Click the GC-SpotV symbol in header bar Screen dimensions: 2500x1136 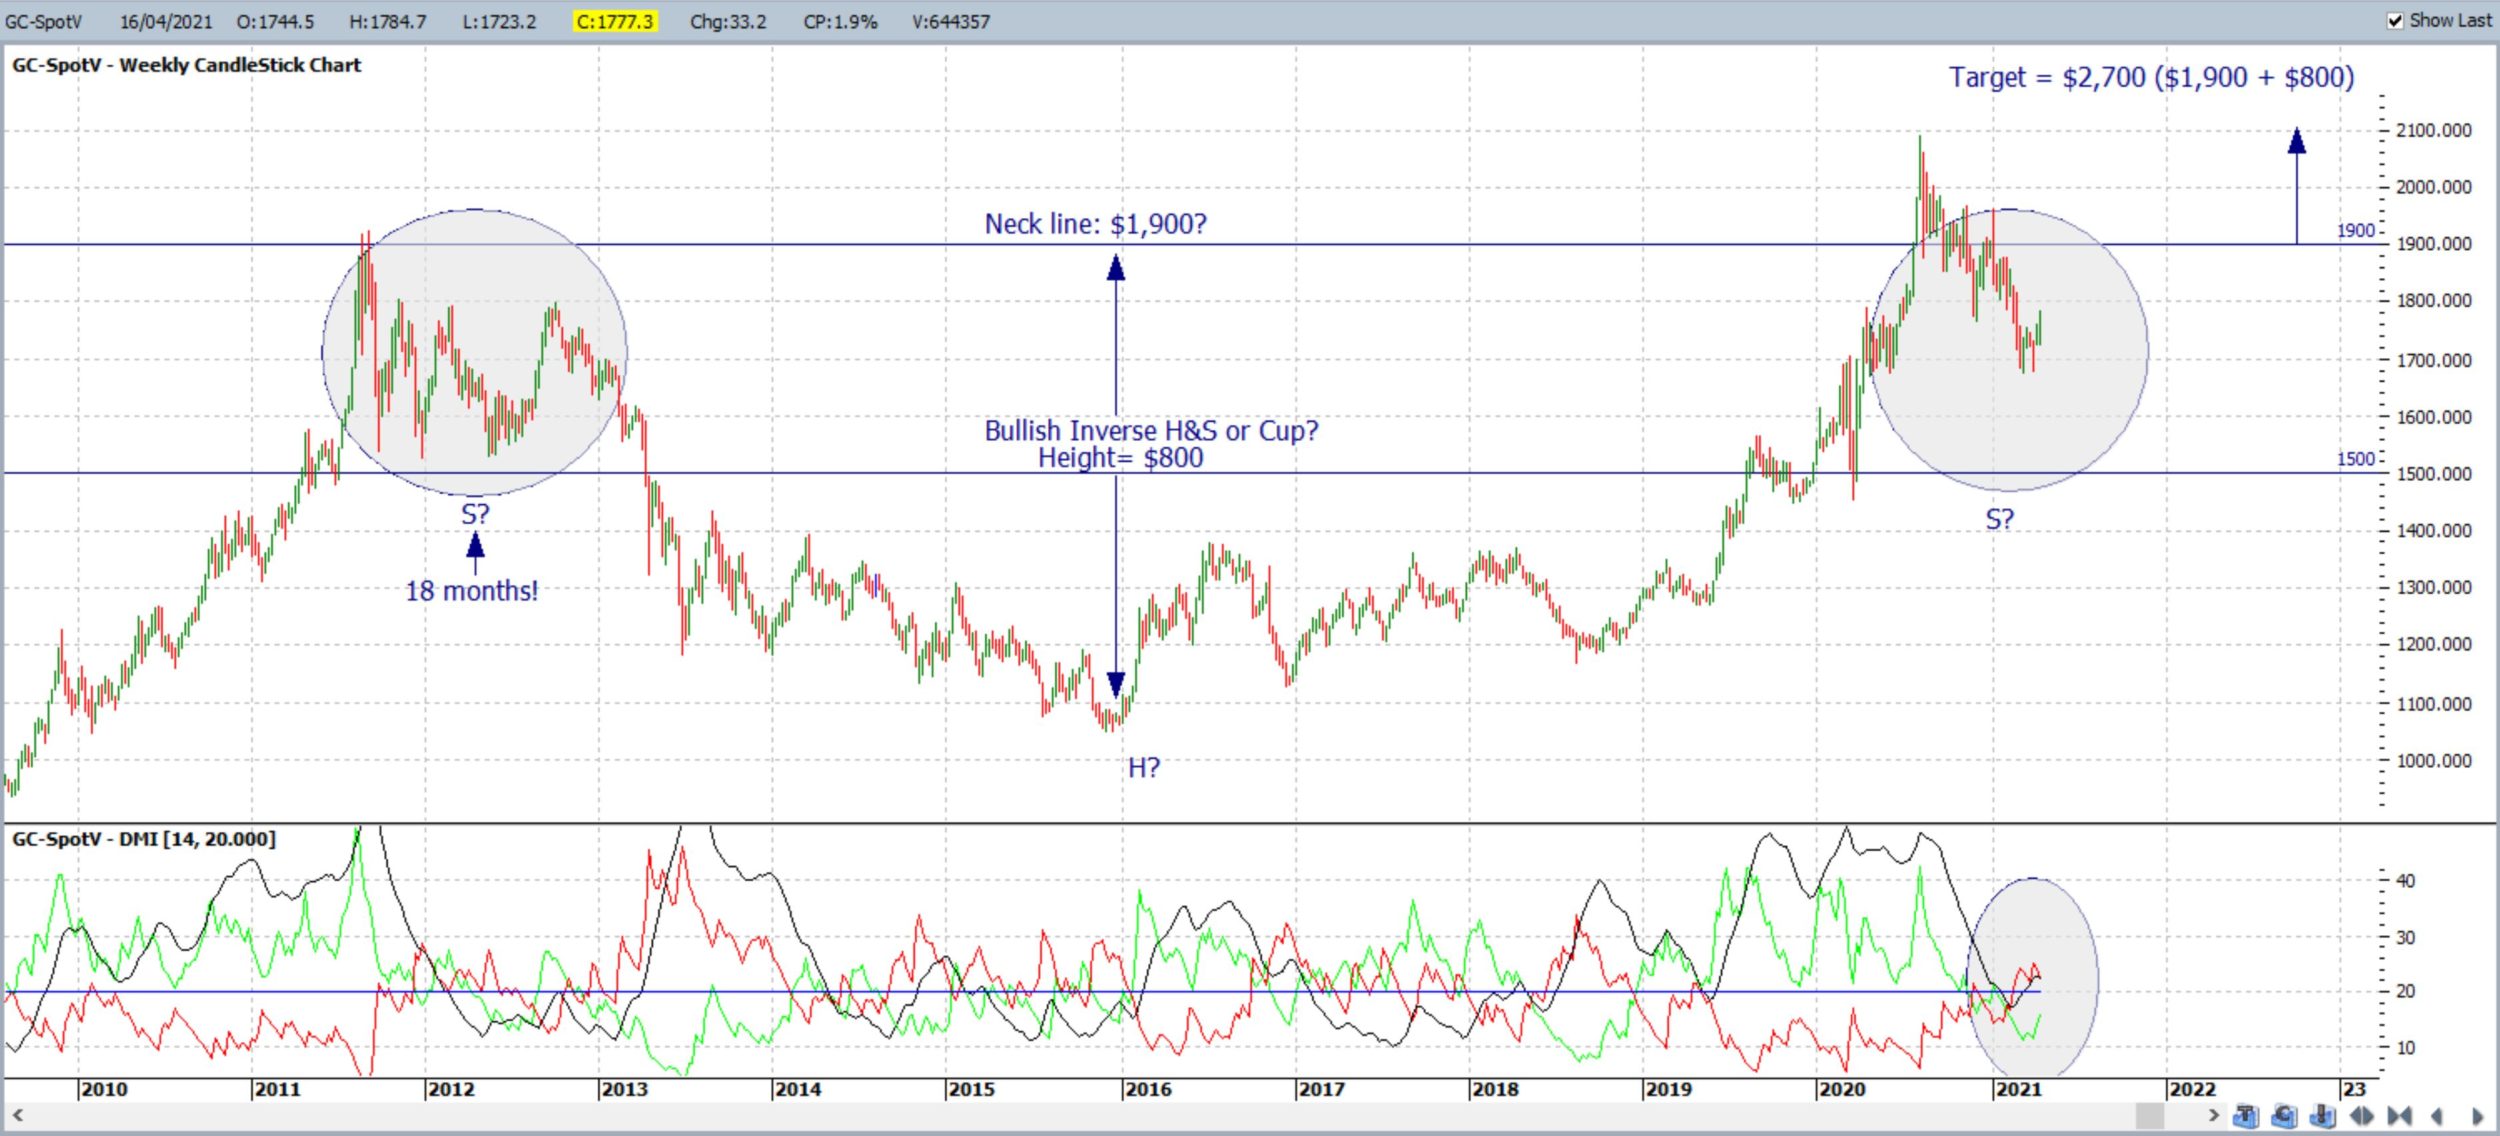click(44, 21)
